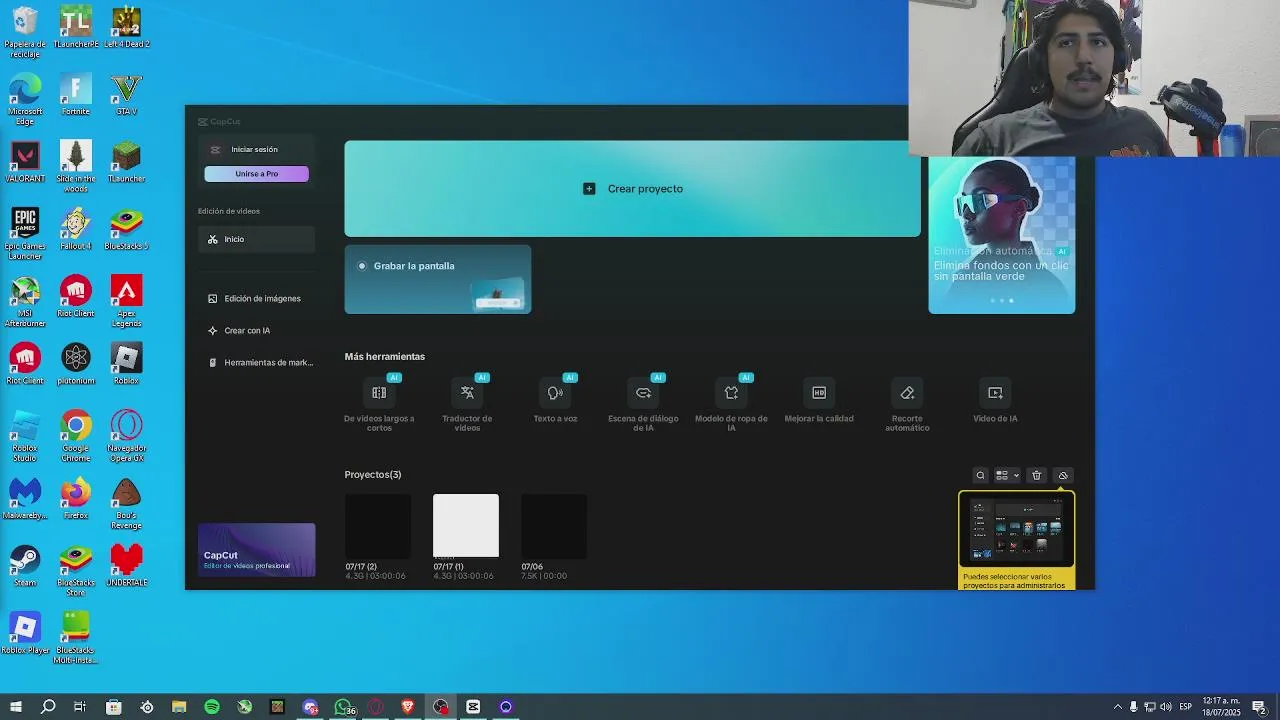Select the Roblox desktop icon
Viewport: 1280px width, 720px height.
point(127,364)
